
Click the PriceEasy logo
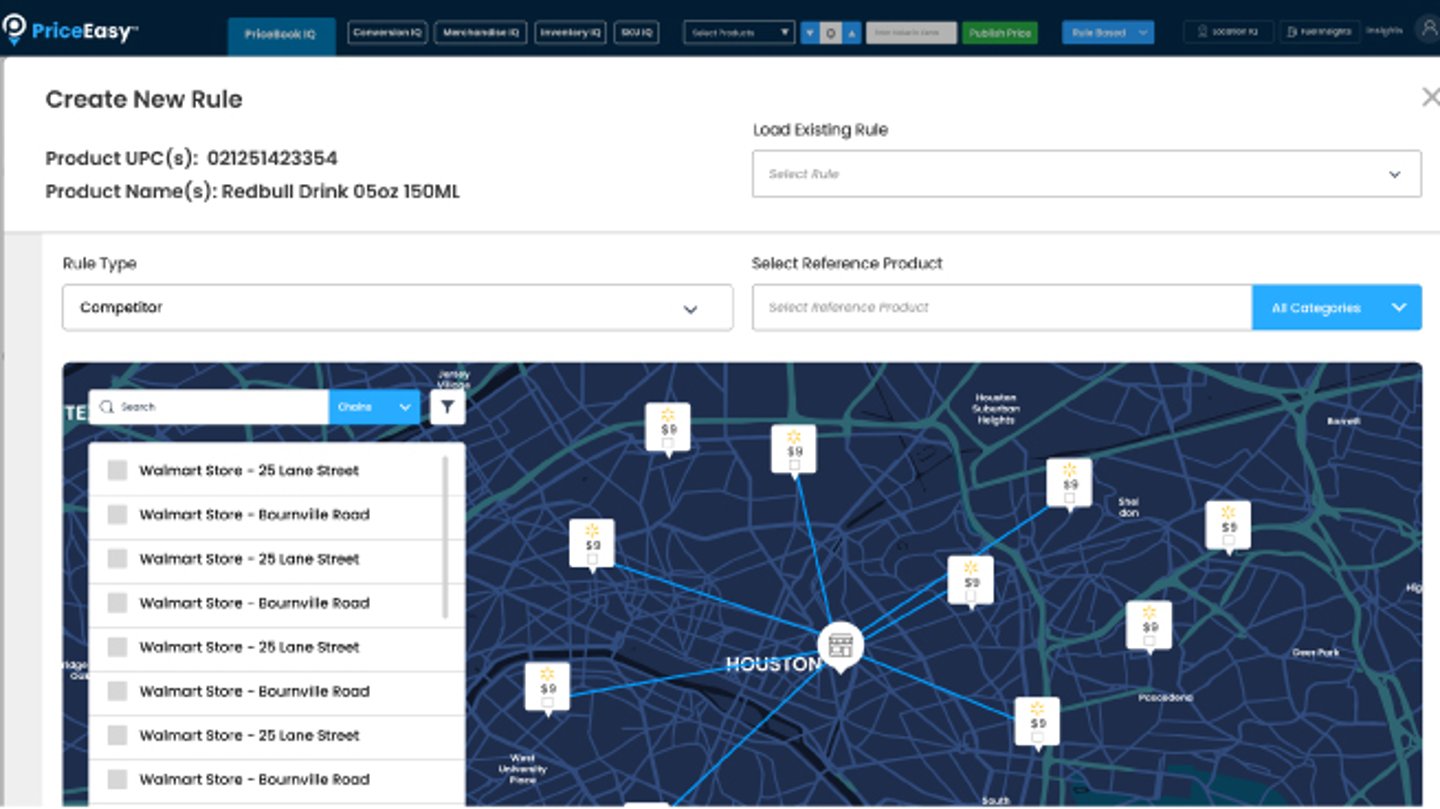70,31
